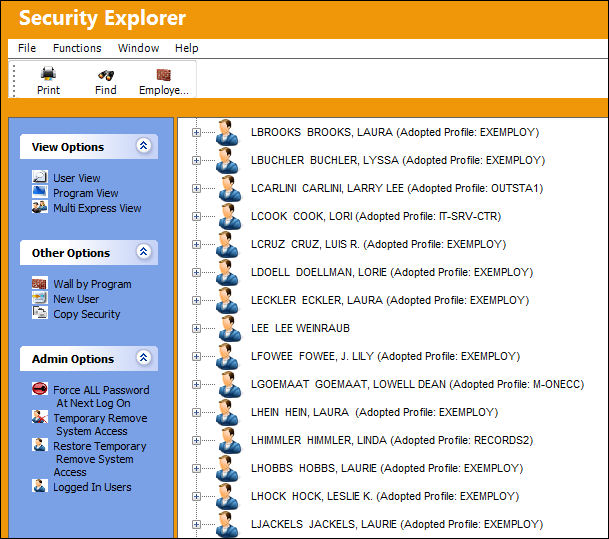Click the Logged In Users icon
Image resolution: width=609 pixels, height=539 pixels.
[40, 486]
